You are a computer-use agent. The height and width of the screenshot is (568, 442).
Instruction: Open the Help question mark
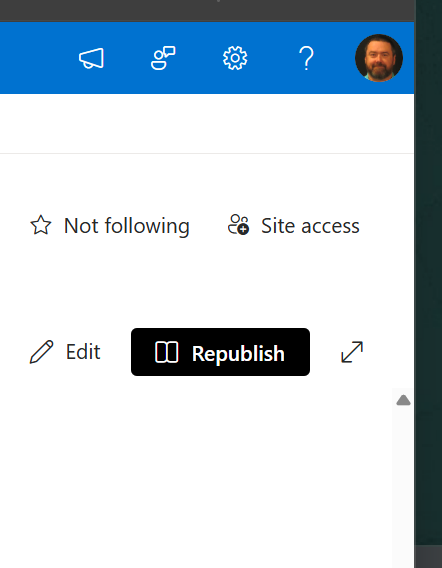pyautogui.click(x=307, y=58)
